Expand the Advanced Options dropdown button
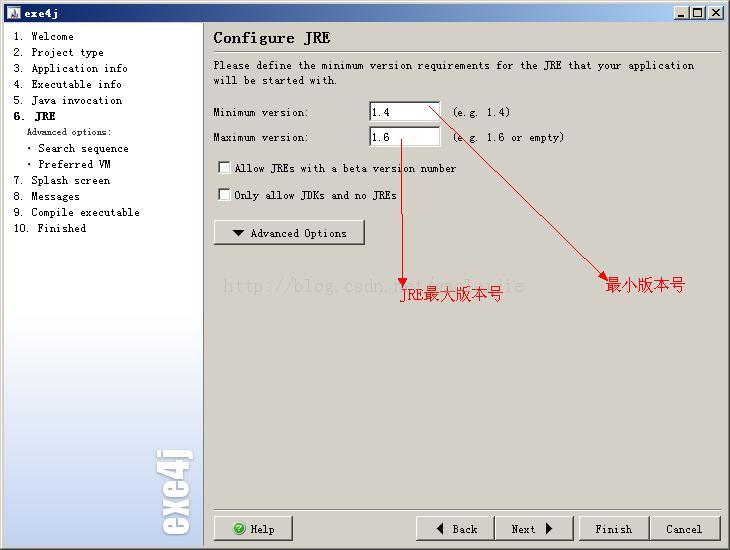The height and width of the screenshot is (550, 730). point(289,232)
